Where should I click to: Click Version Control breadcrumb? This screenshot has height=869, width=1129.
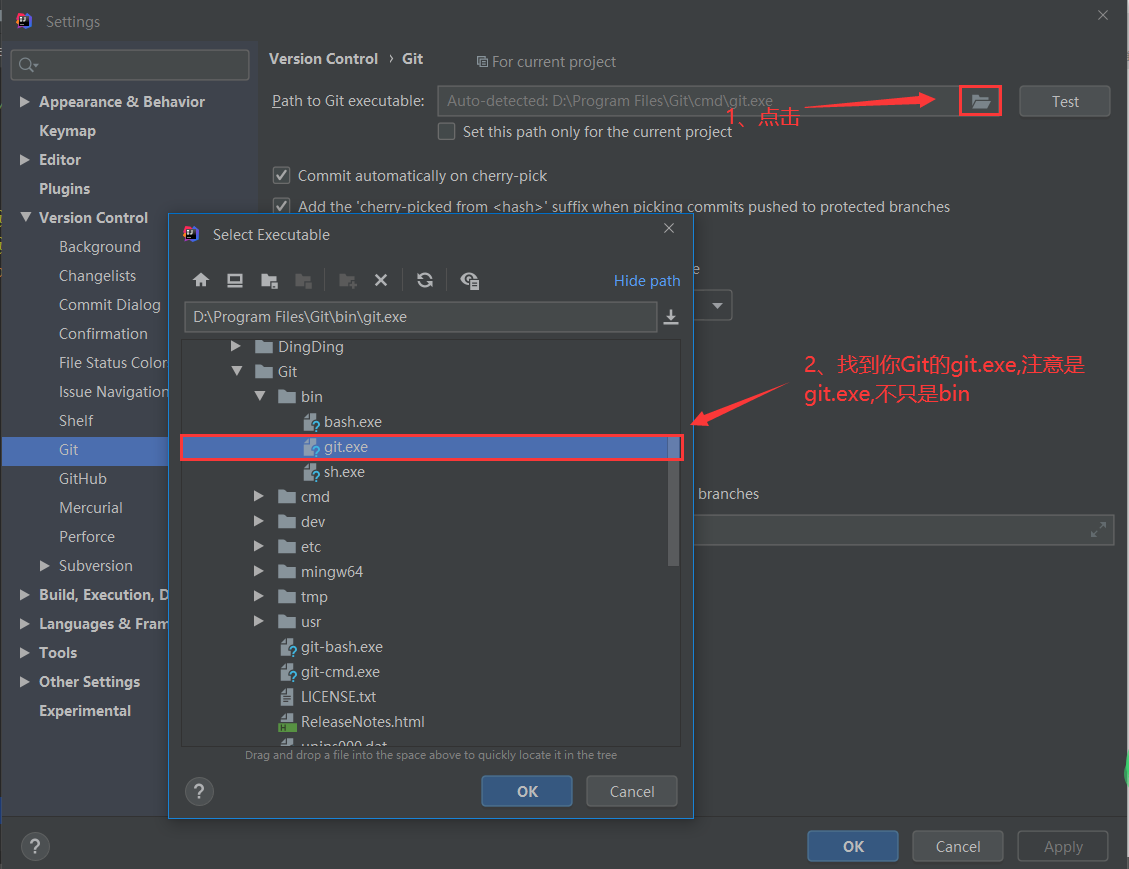click(x=323, y=59)
